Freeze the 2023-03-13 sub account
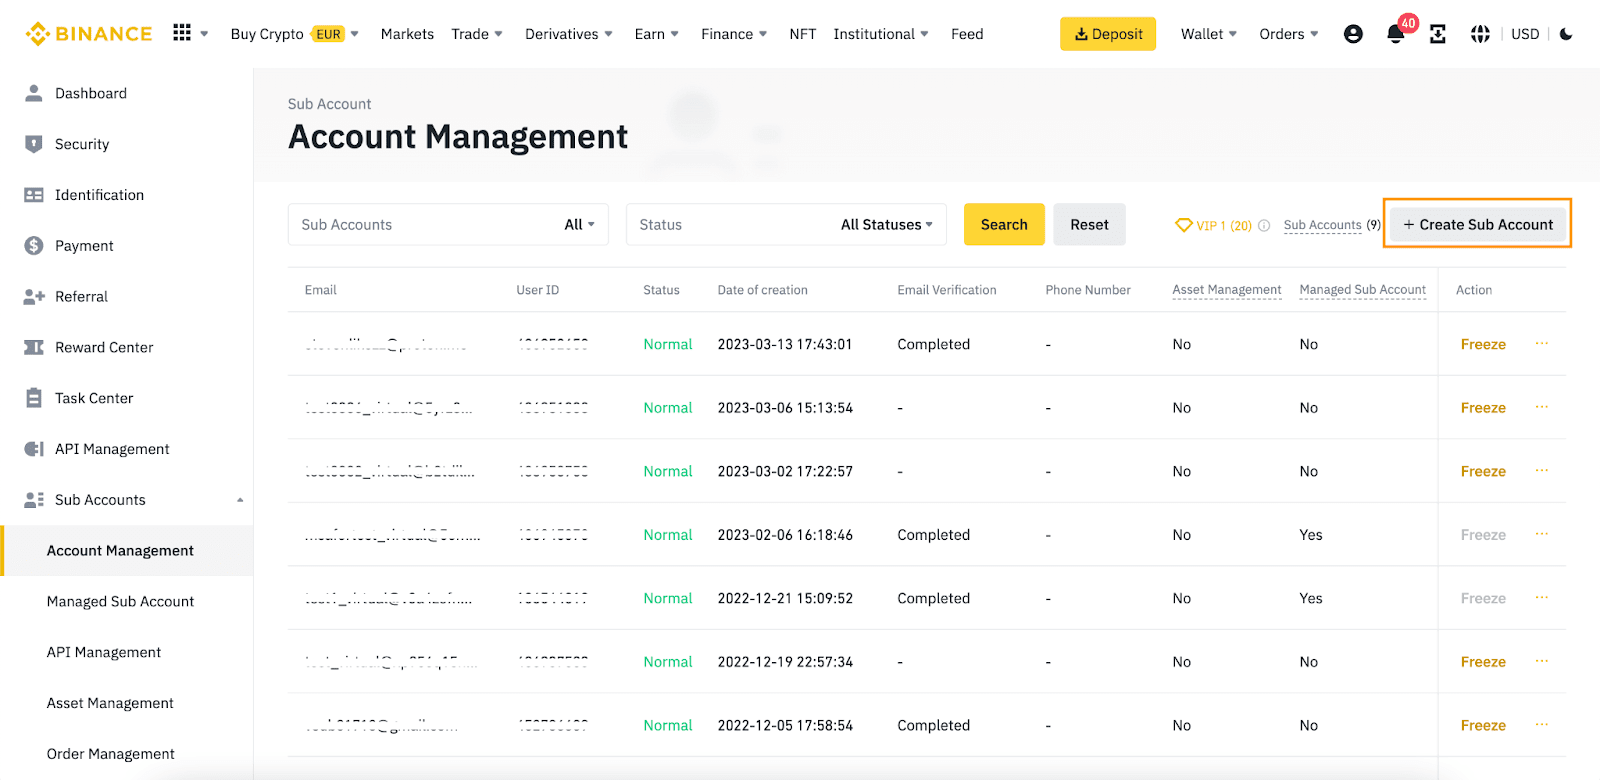This screenshot has height=780, width=1600. [1483, 344]
